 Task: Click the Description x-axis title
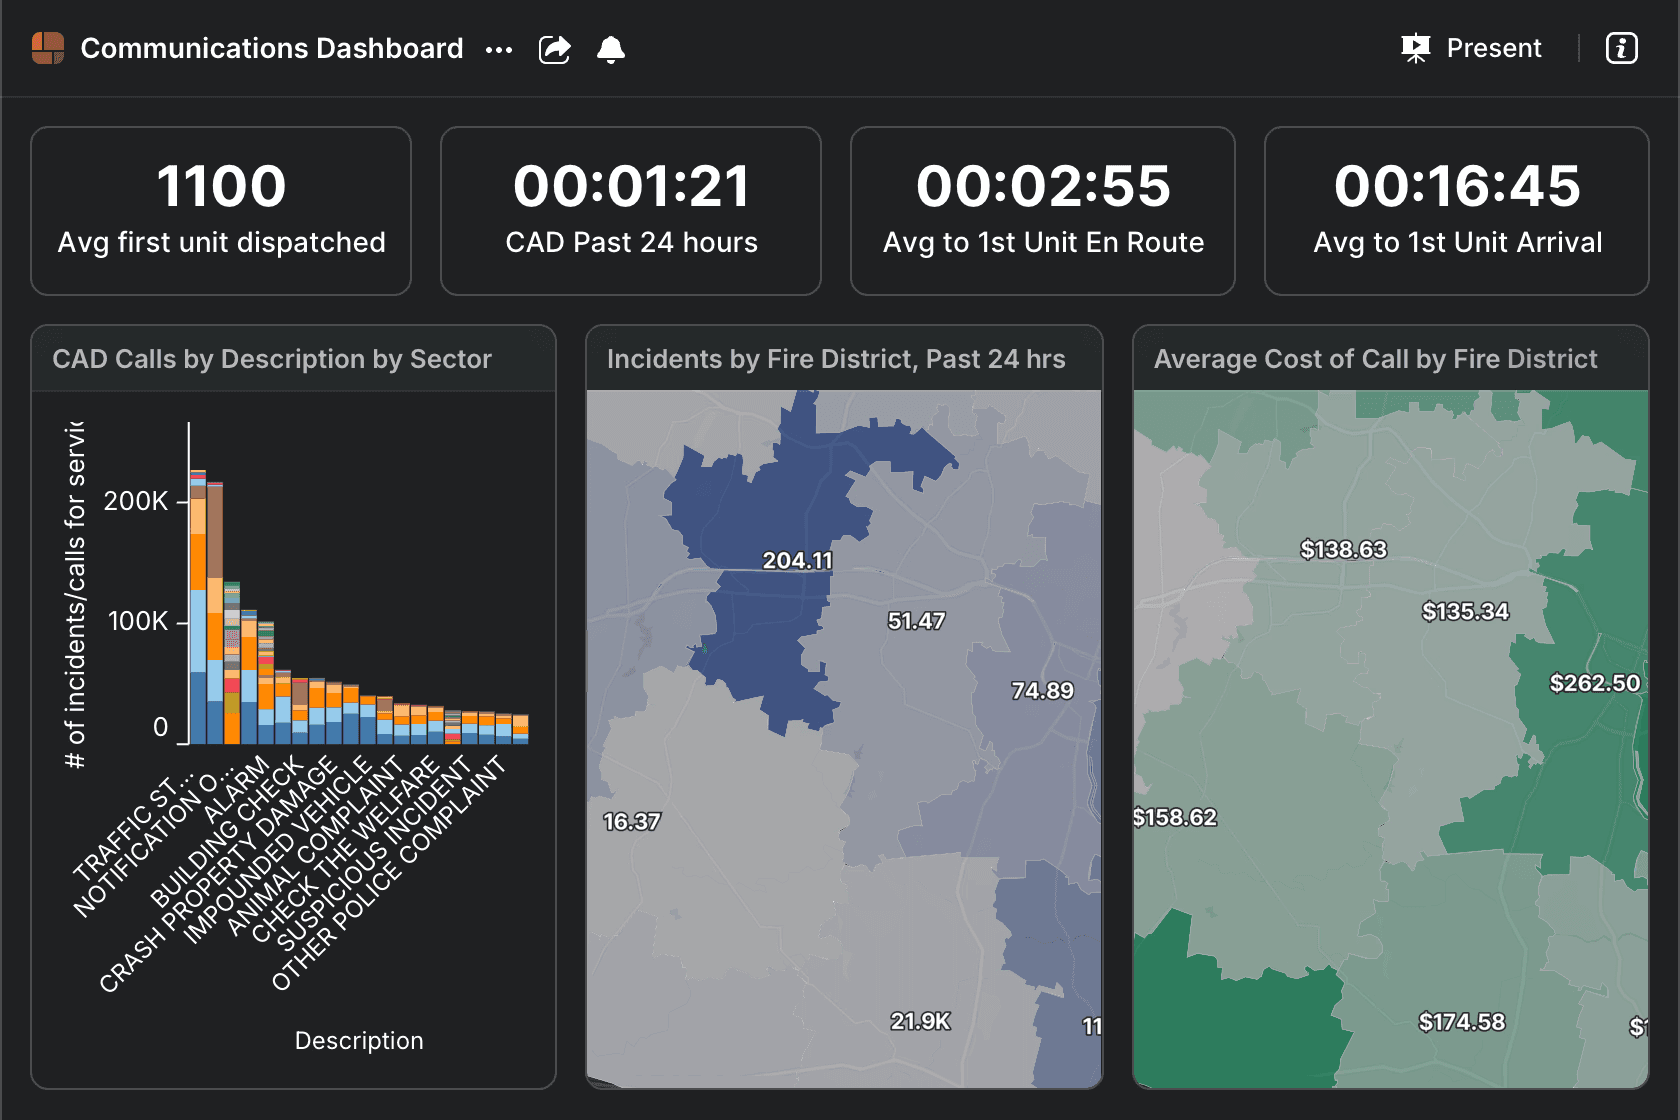pos(359,1041)
